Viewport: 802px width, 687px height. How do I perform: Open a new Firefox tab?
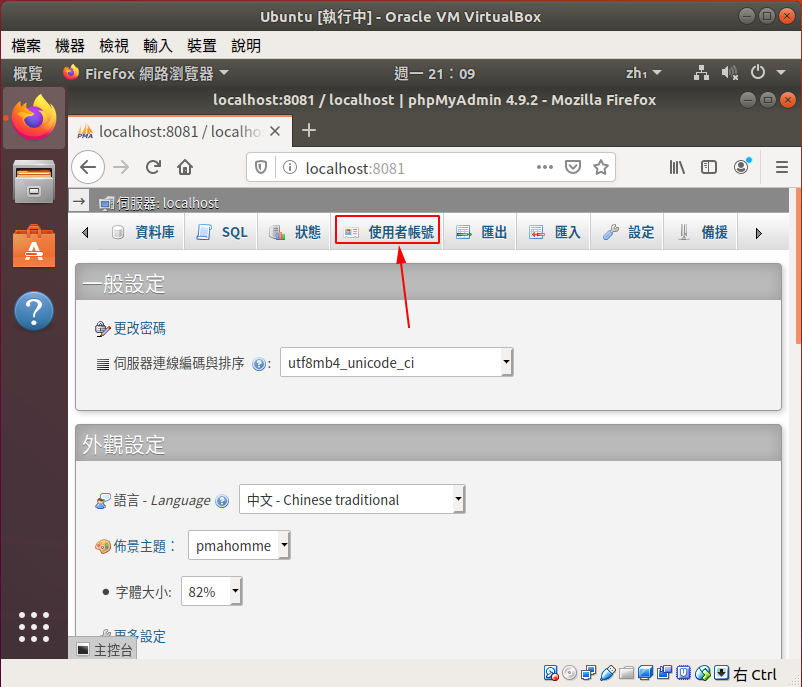pyautogui.click(x=309, y=130)
